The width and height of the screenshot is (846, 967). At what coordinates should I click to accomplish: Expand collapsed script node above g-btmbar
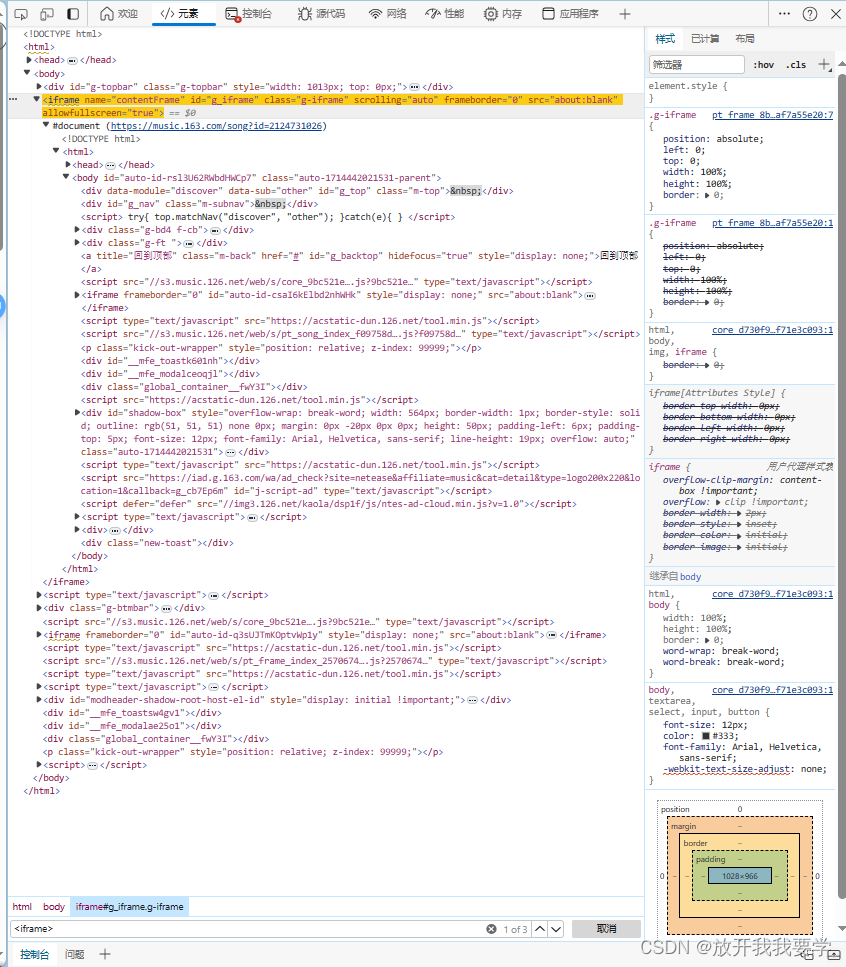(39, 595)
